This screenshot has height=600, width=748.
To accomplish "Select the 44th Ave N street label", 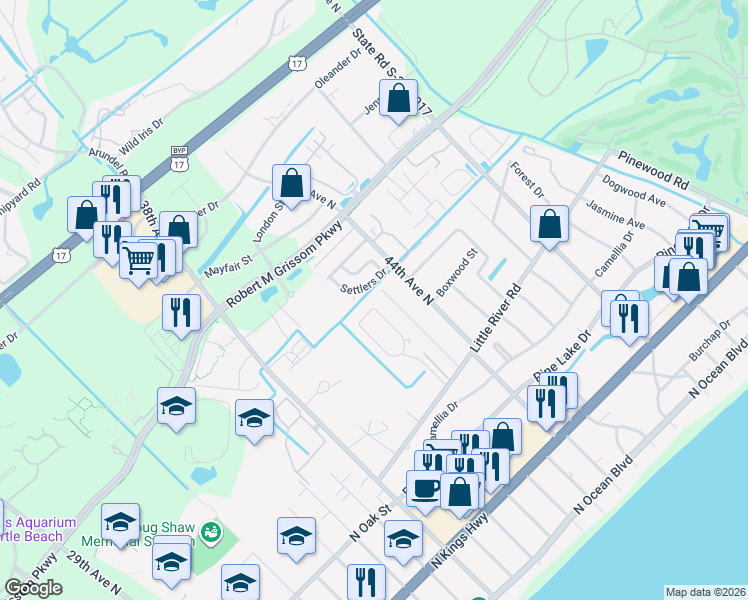I will click(409, 280).
